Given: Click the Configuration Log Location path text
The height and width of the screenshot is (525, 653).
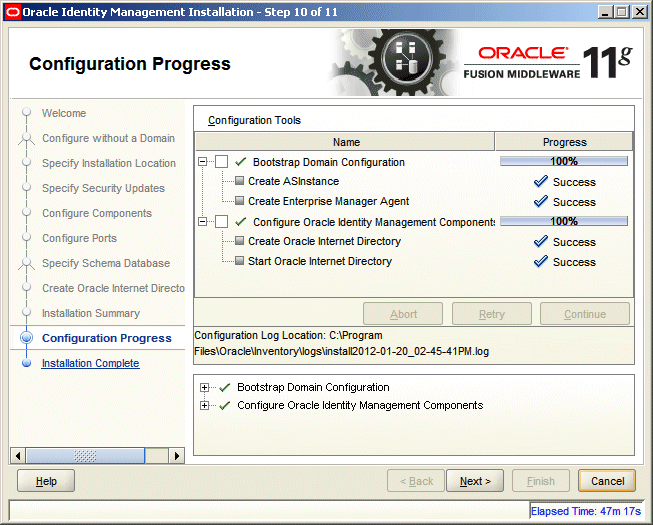Looking at the screenshot, I should tap(341, 343).
